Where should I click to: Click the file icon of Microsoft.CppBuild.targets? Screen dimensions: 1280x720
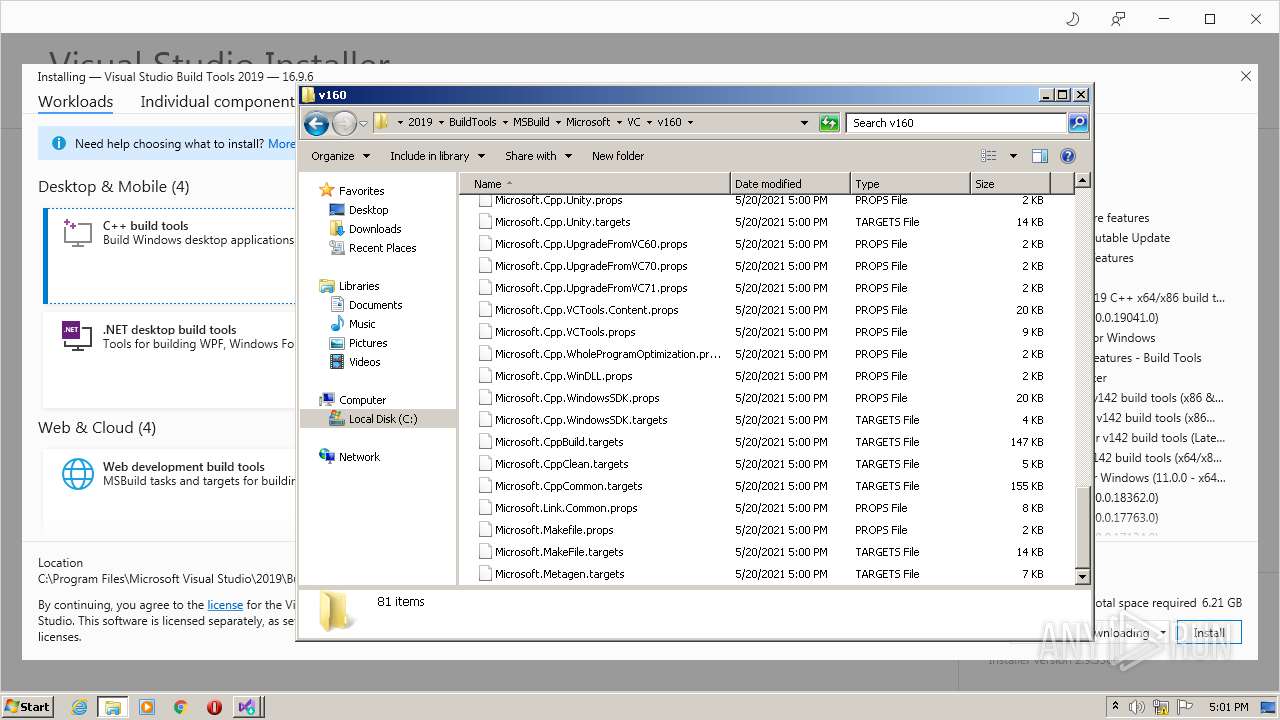(x=485, y=442)
